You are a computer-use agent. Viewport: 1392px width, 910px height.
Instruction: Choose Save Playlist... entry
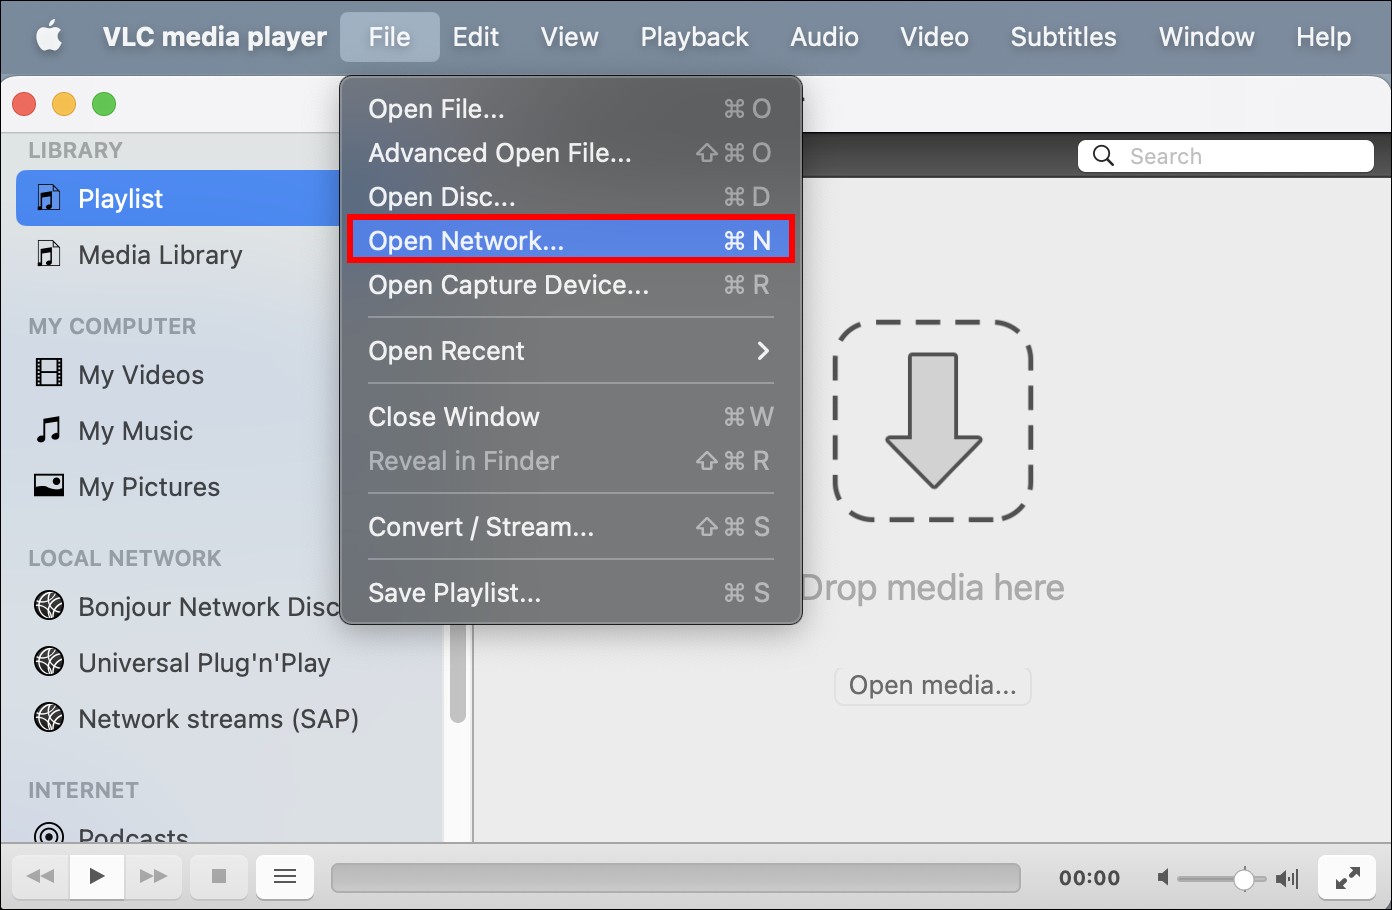pyautogui.click(x=570, y=593)
